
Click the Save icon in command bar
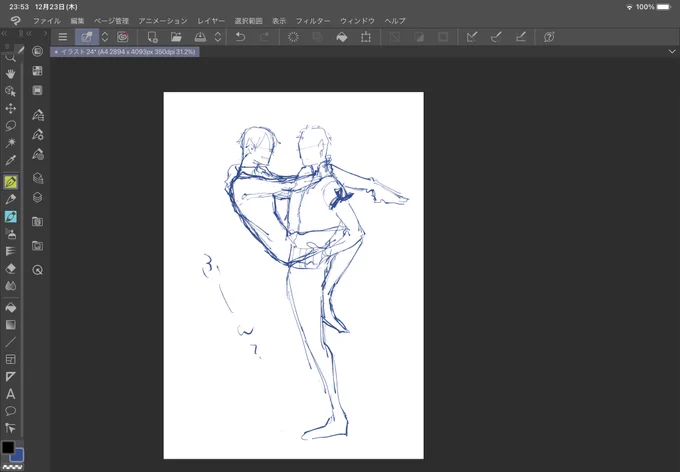(x=200, y=37)
